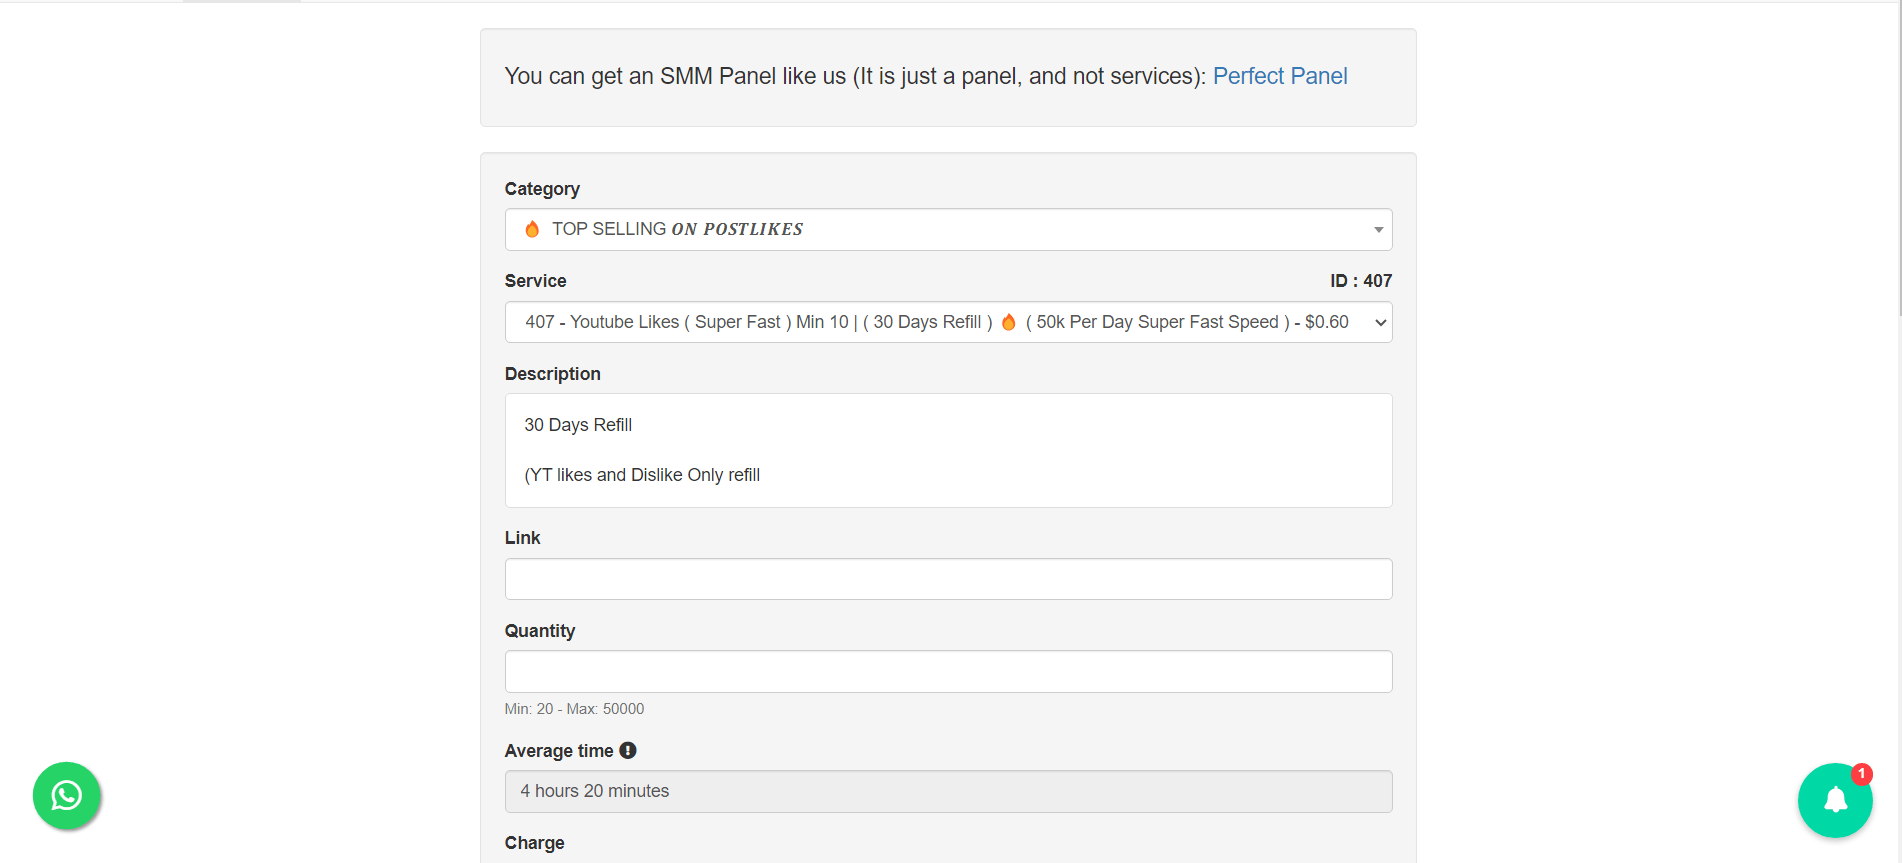Expand Service dropdown using its chevron
The width and height of the screenshot is (1902, 863).
(x=1380, y=322)
